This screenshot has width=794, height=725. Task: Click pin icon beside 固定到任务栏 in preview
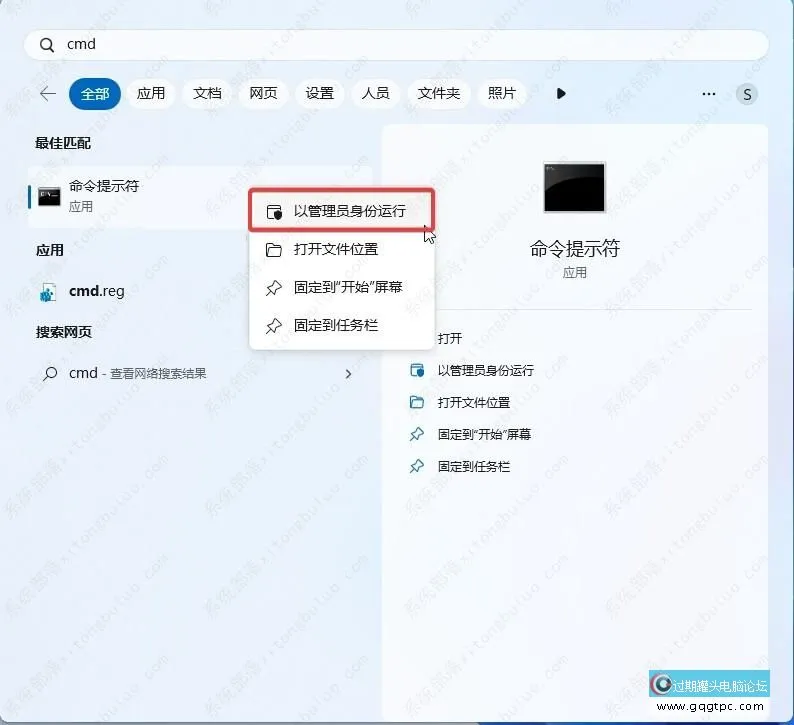pos(417,466)
